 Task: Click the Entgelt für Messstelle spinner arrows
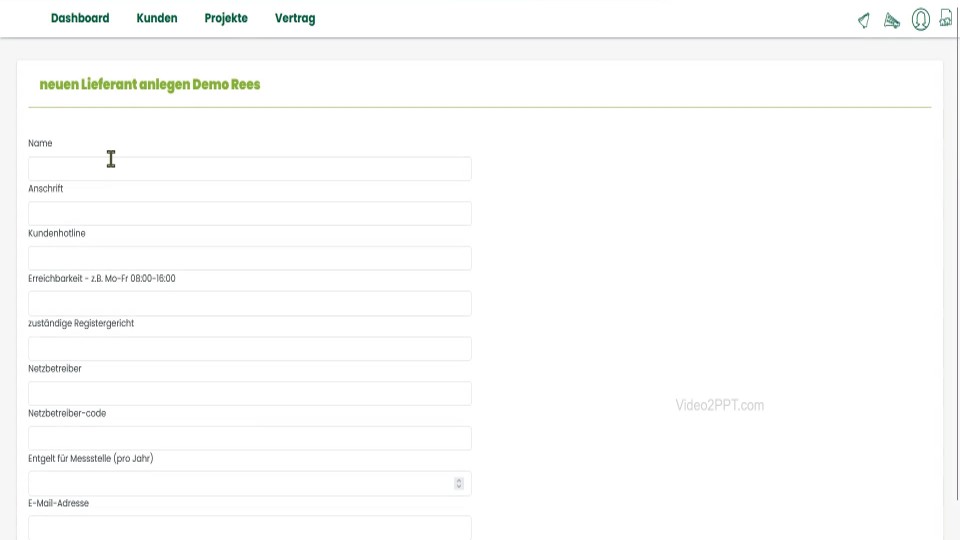(x=459, y=484)
